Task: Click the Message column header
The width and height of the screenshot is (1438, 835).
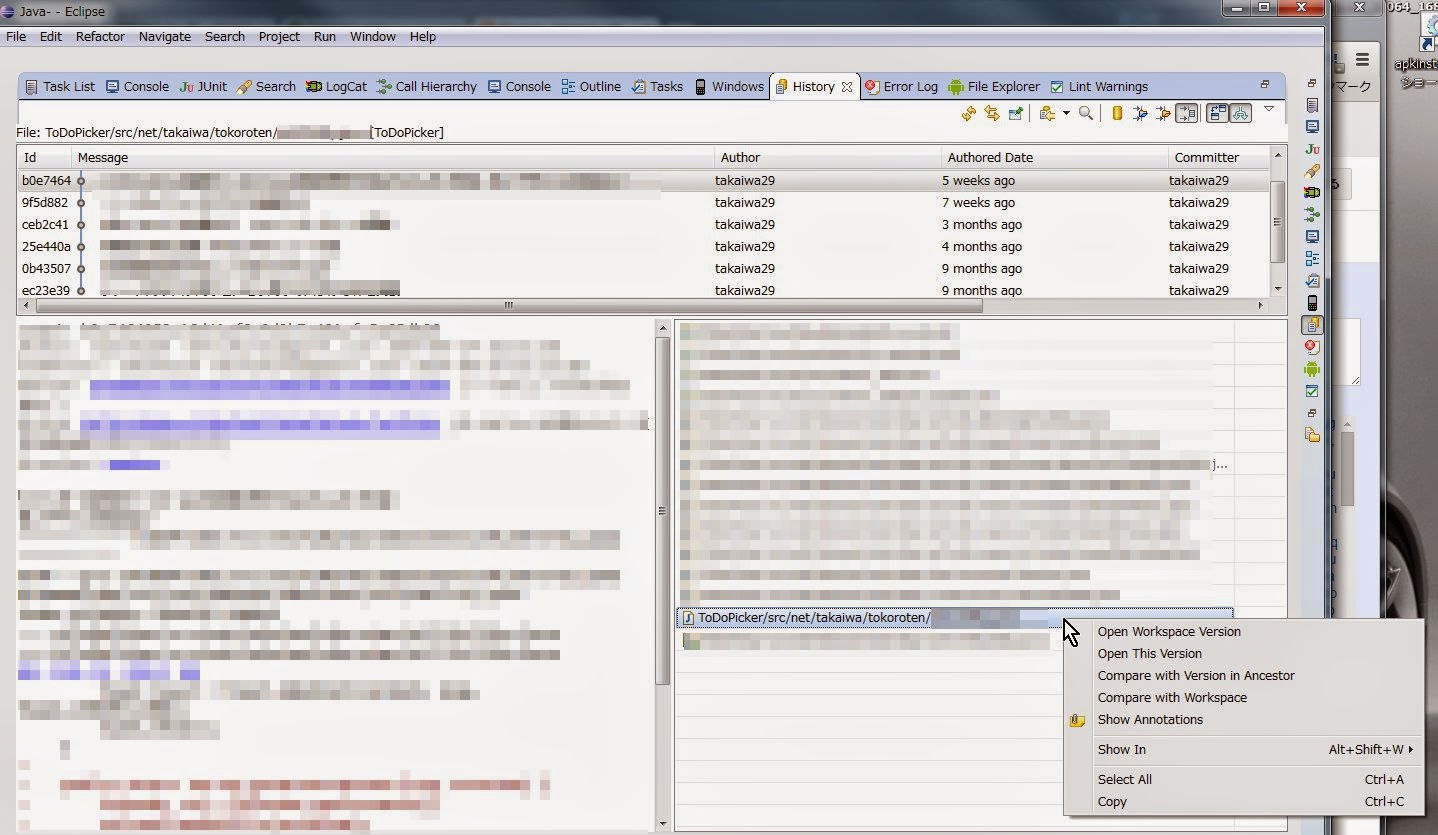Action: [x=393, y=157]
